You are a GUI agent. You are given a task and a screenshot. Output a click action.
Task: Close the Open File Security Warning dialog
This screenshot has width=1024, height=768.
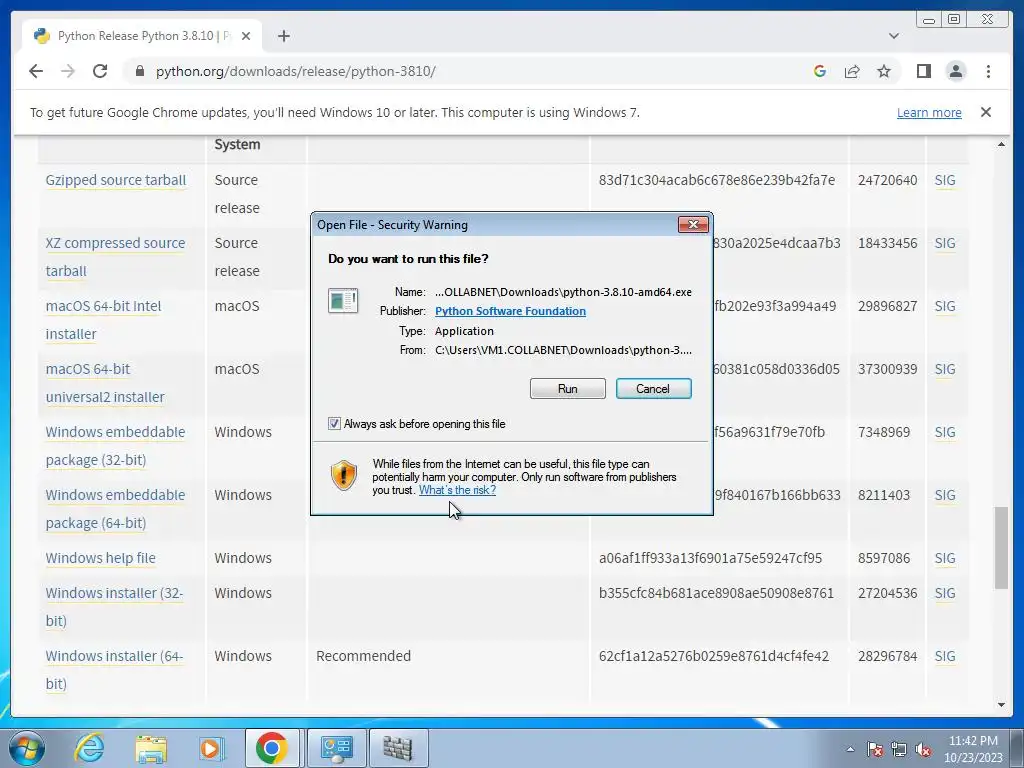click(x=693, y=225)
